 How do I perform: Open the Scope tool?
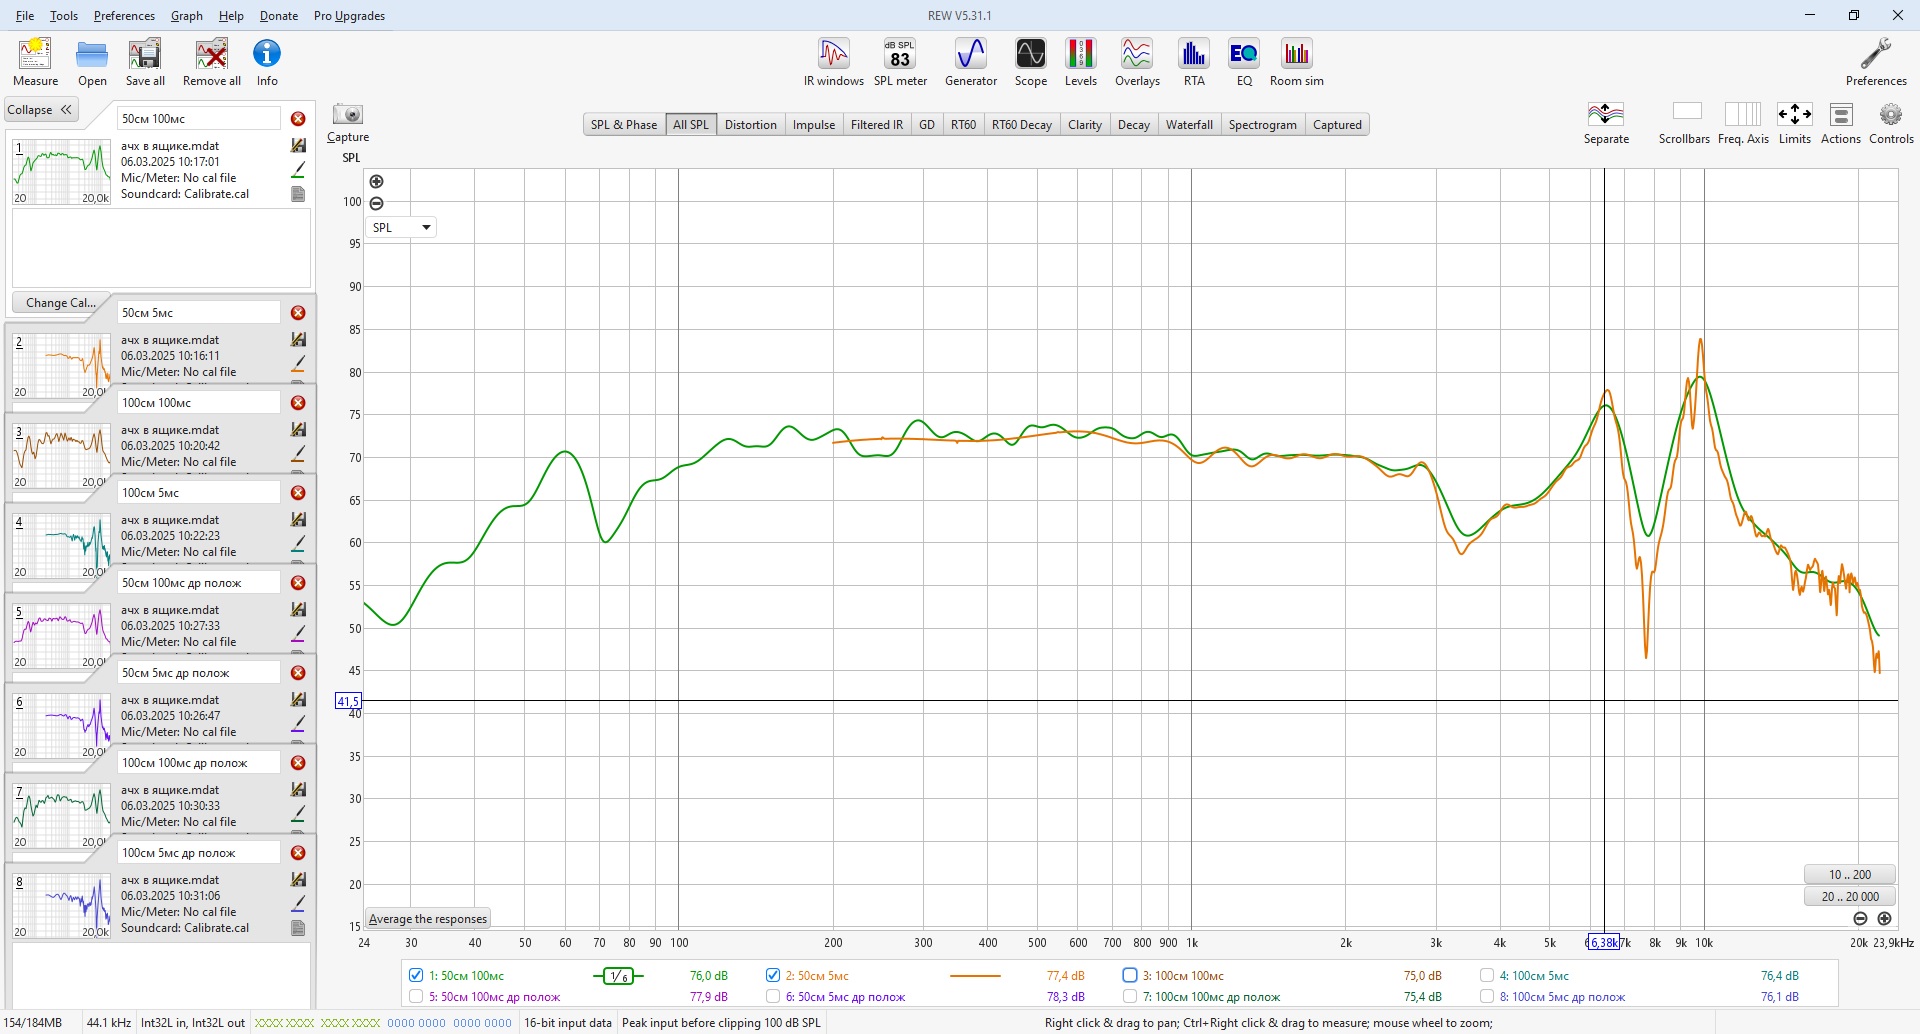1031,62
